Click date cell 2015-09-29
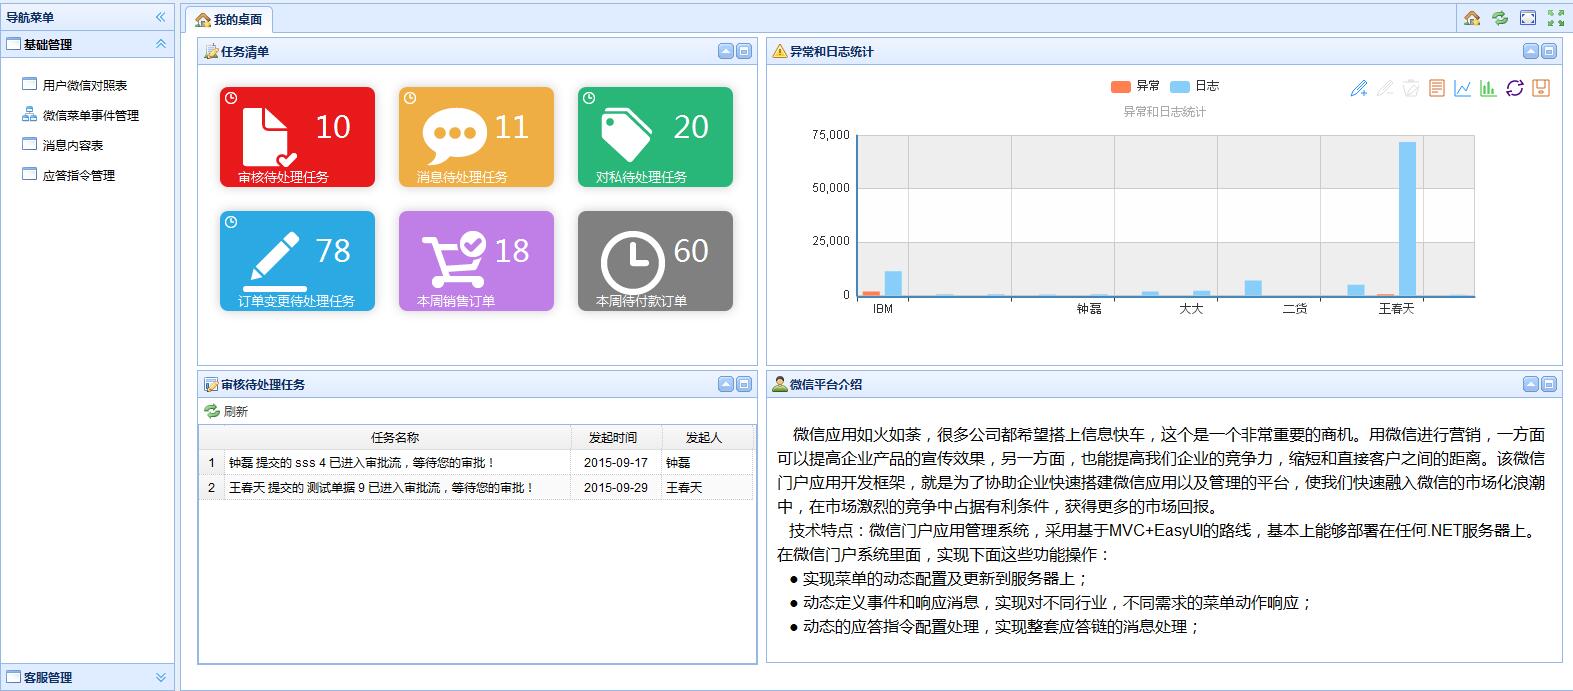Screen dimensions: 1573x691 click(616, 488)
